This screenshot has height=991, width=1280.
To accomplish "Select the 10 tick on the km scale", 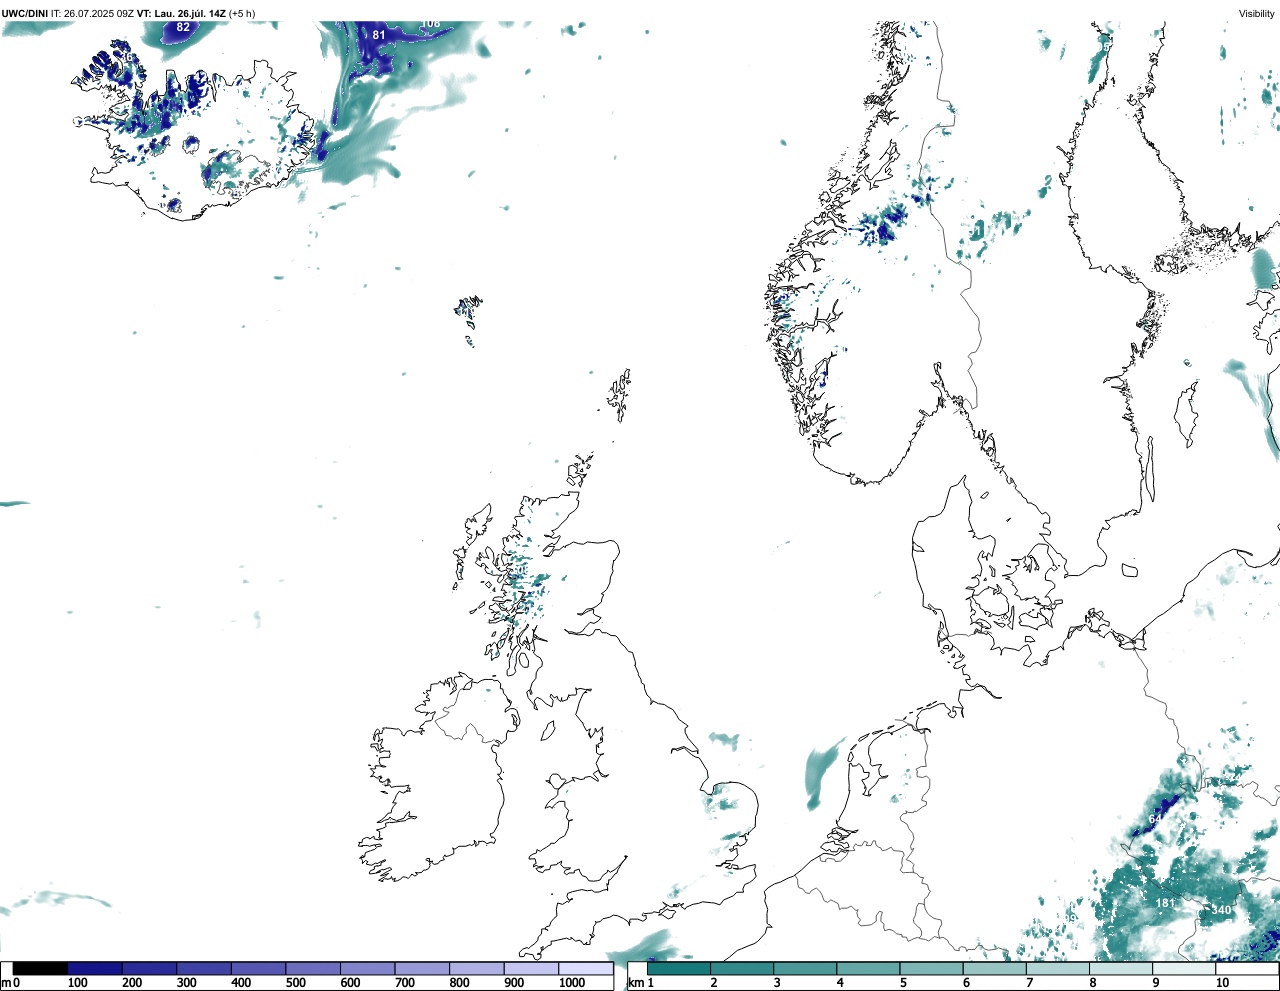I will [1222, 983].
